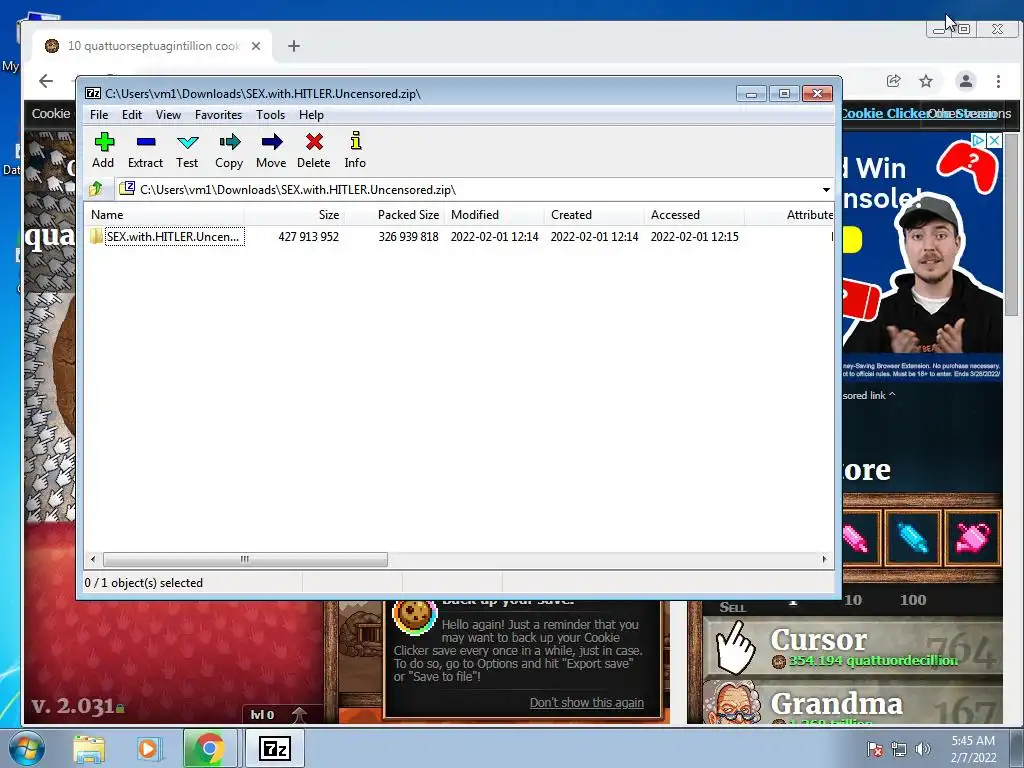Click the 7-Zip taskbar button

274,749
